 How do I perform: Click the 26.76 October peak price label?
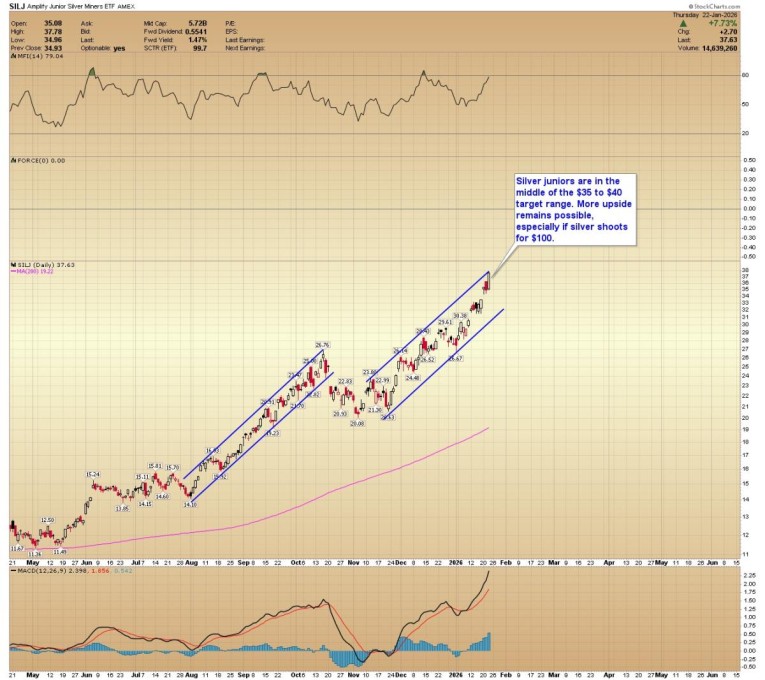pyautogui.click(x=322, y=345)
